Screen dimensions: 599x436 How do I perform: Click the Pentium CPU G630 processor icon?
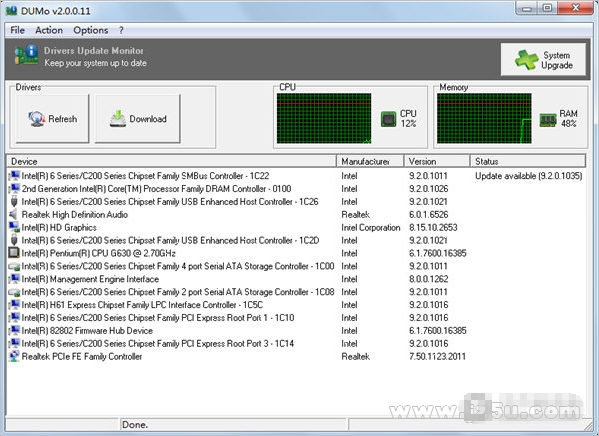pos(14,253)
